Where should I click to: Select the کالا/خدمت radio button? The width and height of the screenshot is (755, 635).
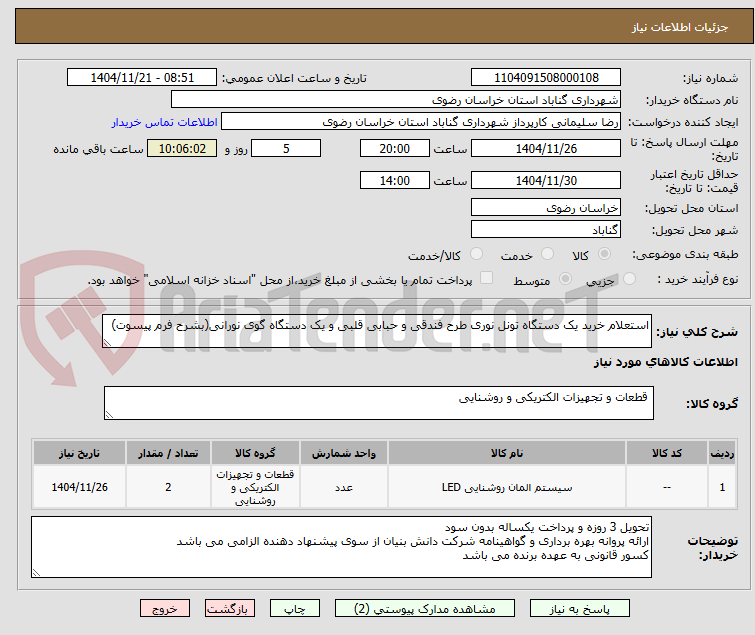click(476, 254)
